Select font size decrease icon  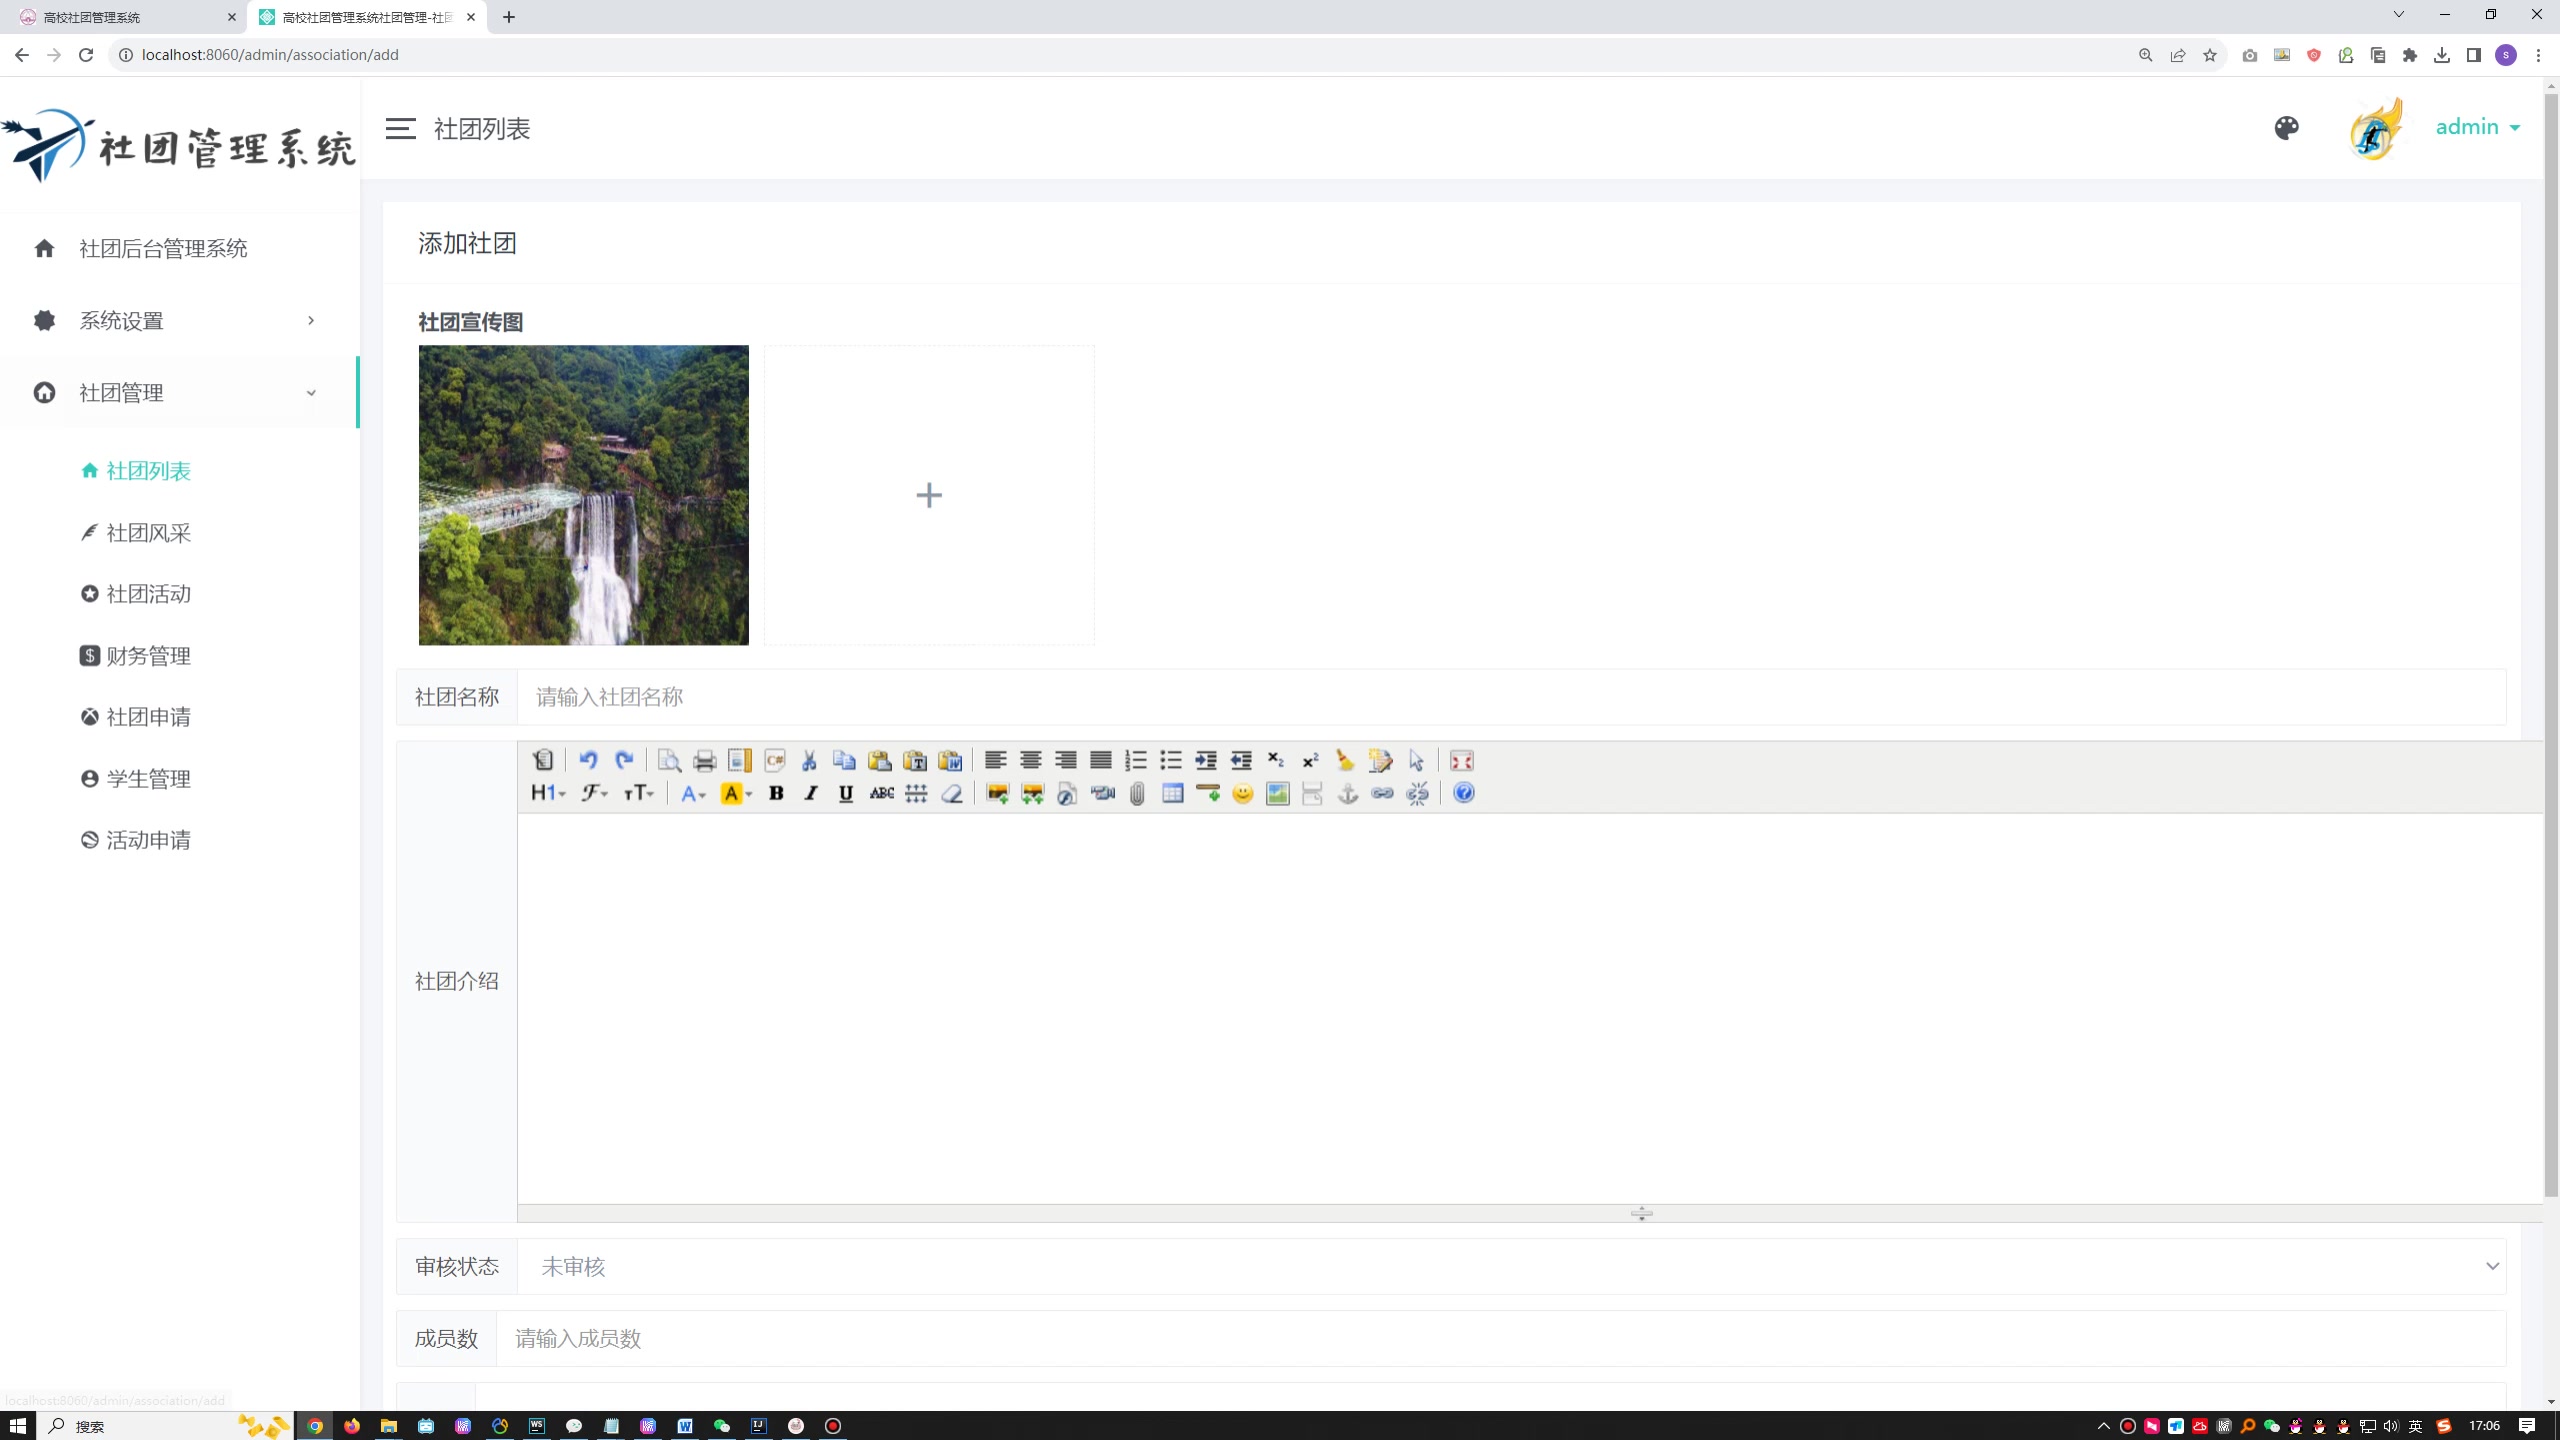coord(638,795)
